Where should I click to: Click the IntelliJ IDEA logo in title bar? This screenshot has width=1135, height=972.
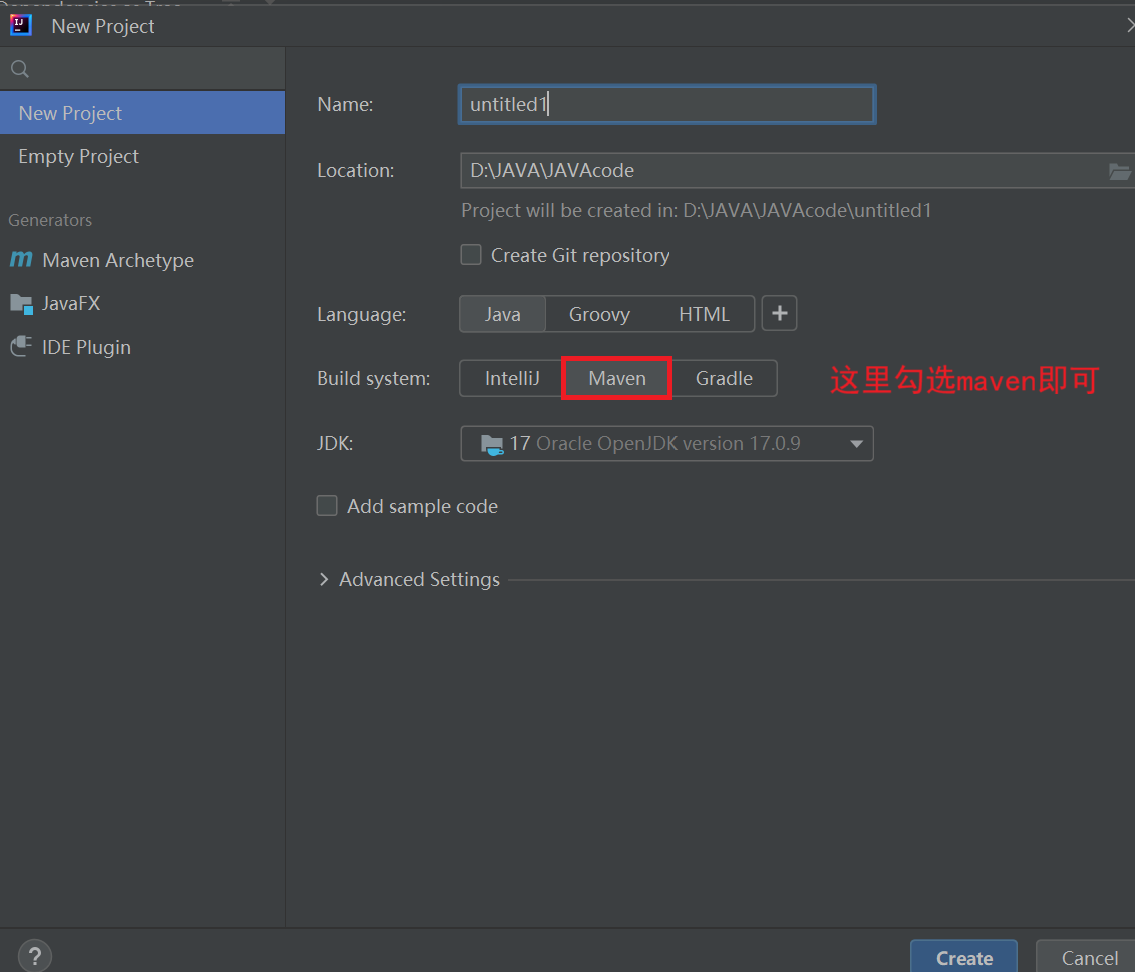tap(21, 25)
